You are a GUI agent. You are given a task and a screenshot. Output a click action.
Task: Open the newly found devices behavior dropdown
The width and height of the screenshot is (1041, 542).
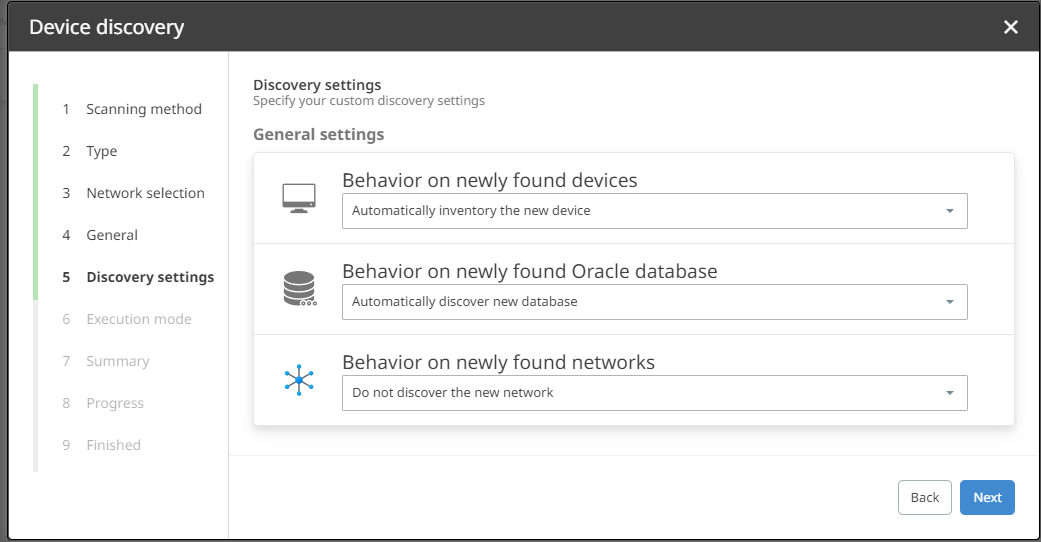click(x=654, y=211)
